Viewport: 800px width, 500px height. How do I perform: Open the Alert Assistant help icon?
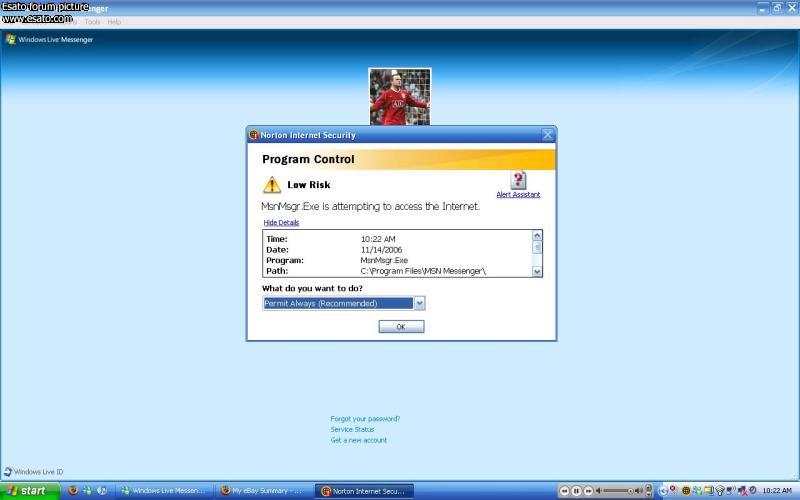point(518,180)
